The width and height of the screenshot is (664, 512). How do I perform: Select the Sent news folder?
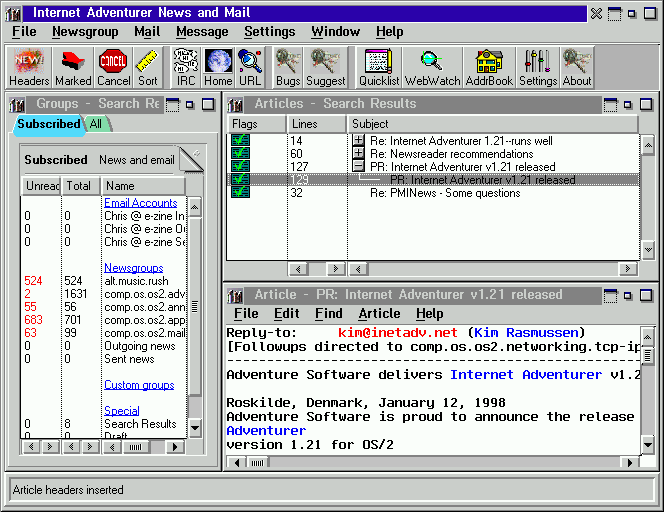[129, 359]
